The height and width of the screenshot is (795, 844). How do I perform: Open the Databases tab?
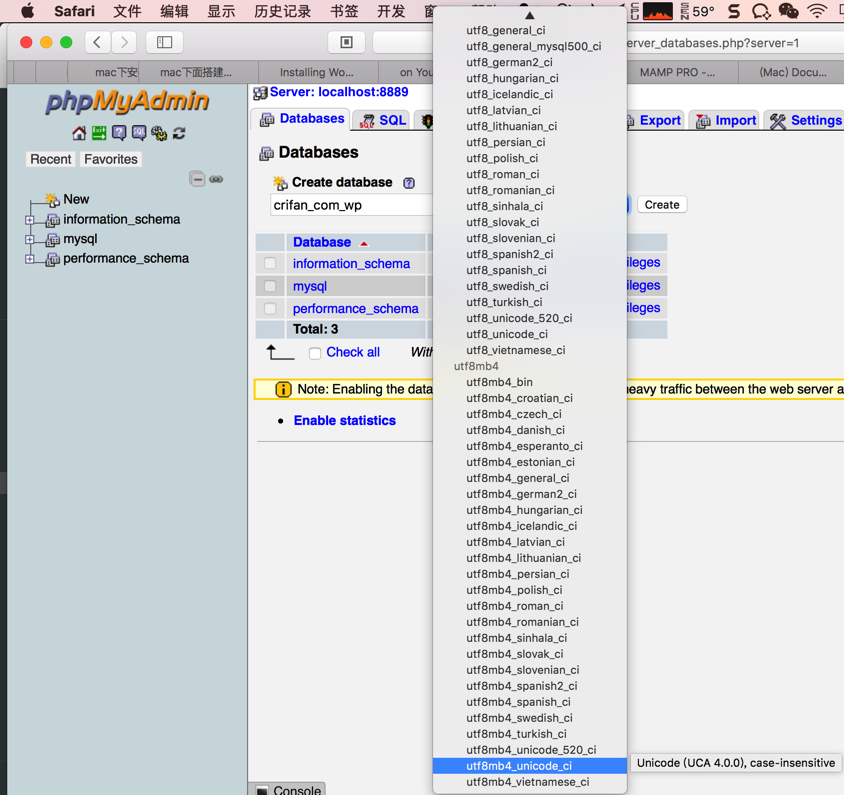[x=301, y=119]
